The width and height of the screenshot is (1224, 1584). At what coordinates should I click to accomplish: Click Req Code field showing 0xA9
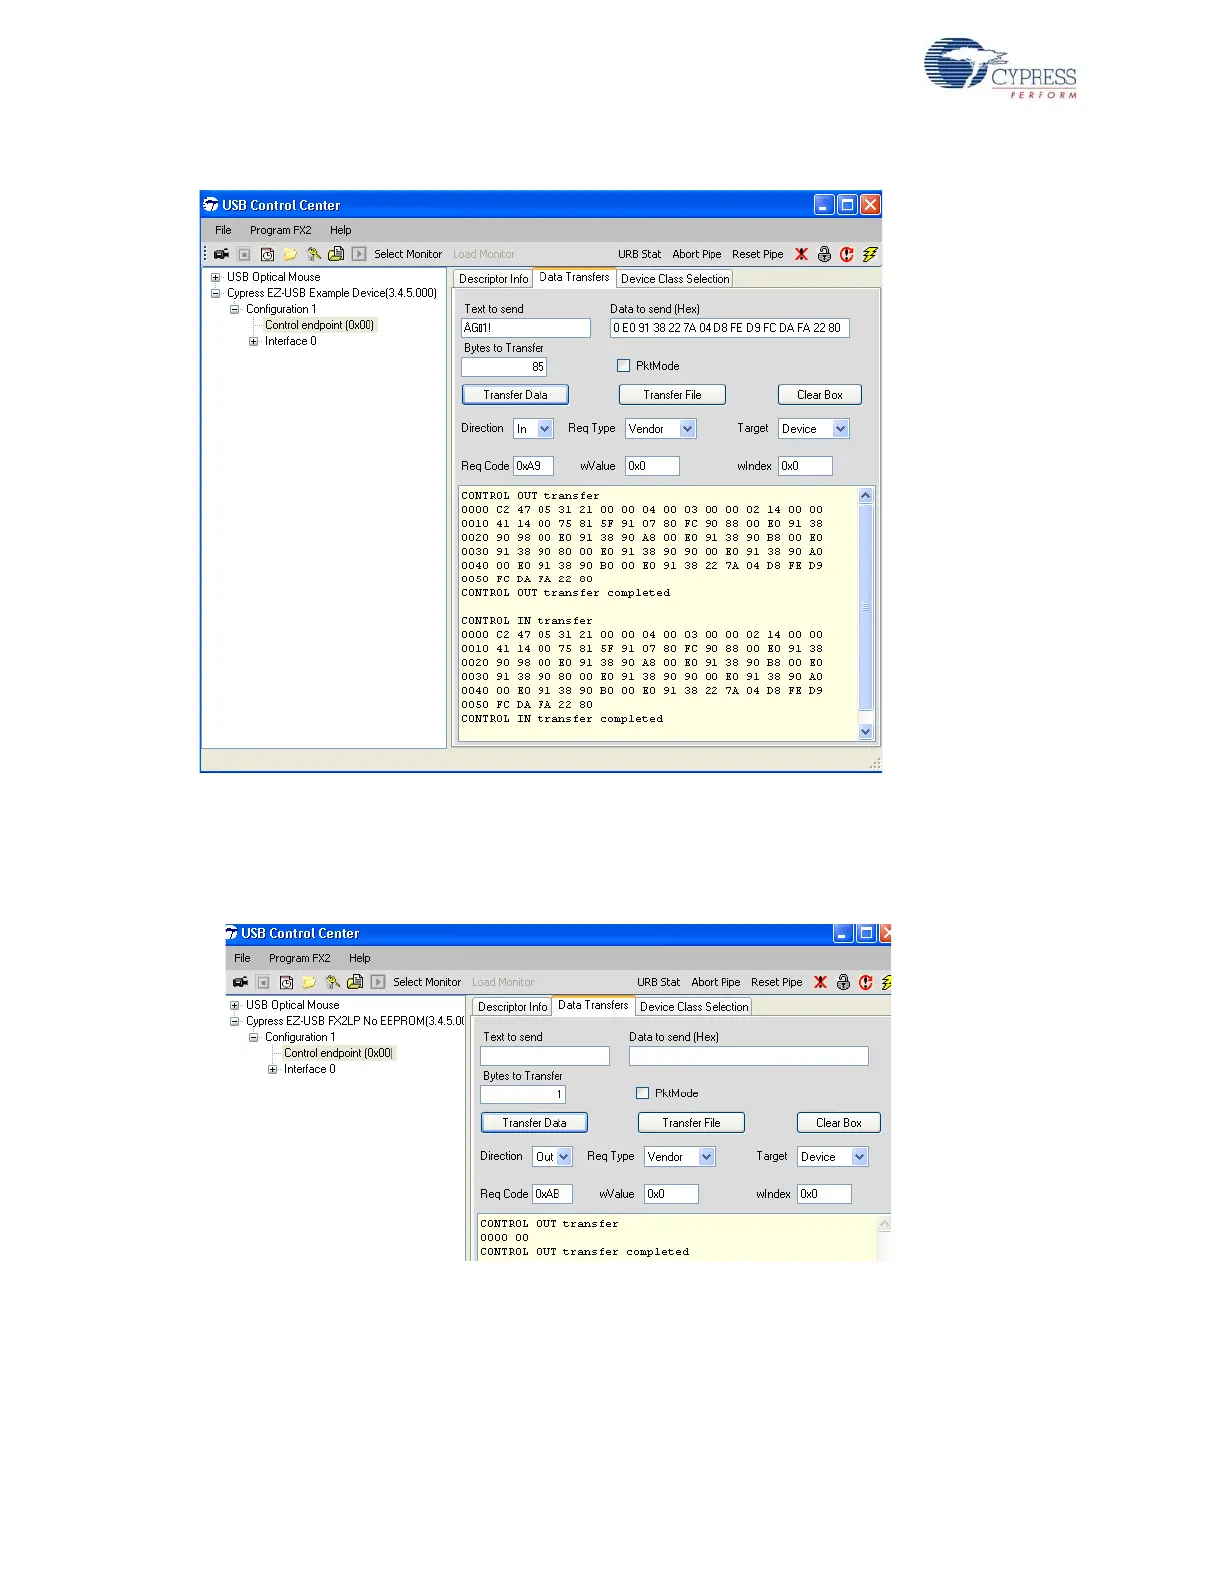(x=533, y=466)
